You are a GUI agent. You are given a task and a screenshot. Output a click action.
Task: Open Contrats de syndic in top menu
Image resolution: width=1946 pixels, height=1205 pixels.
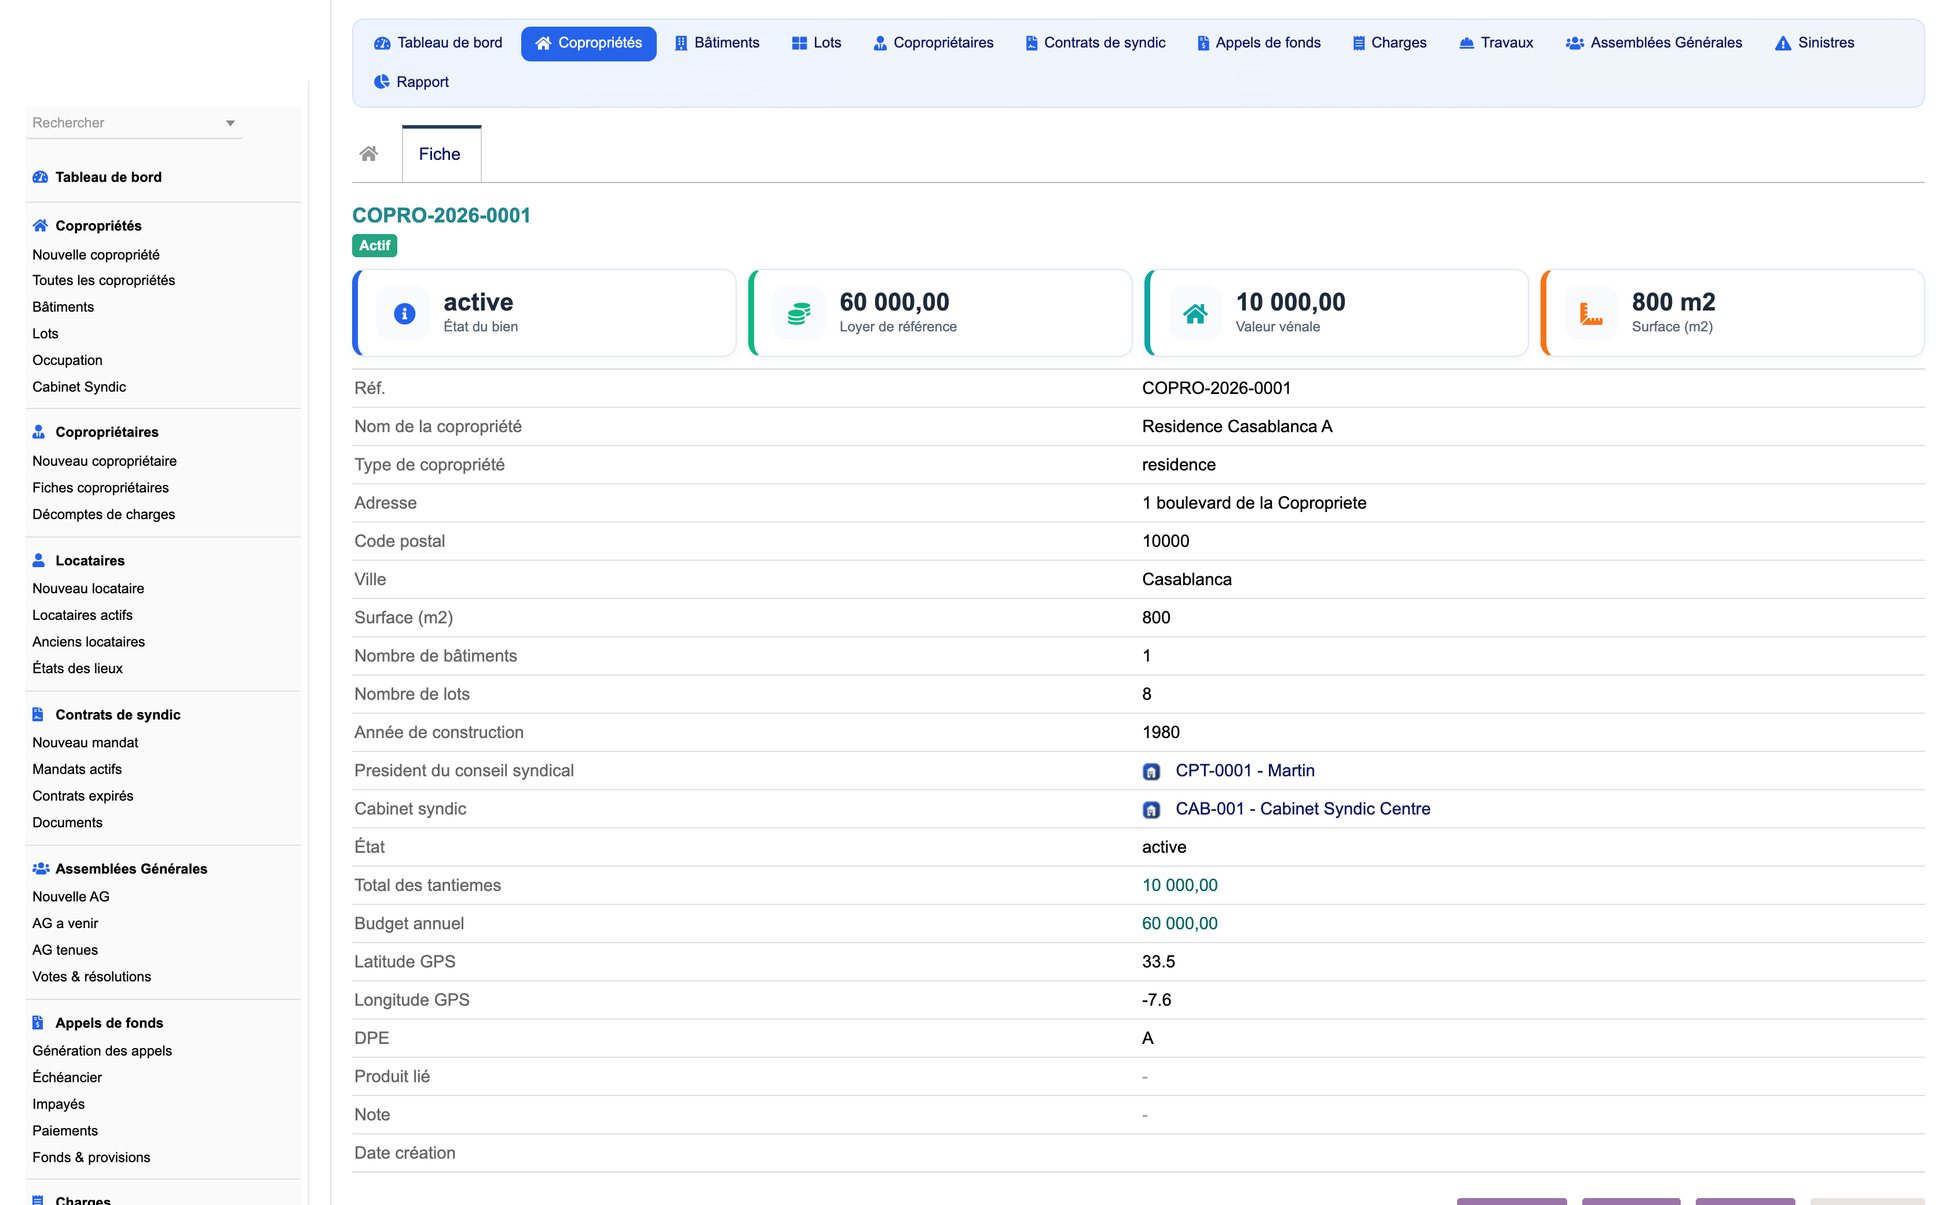[1095, 43]
